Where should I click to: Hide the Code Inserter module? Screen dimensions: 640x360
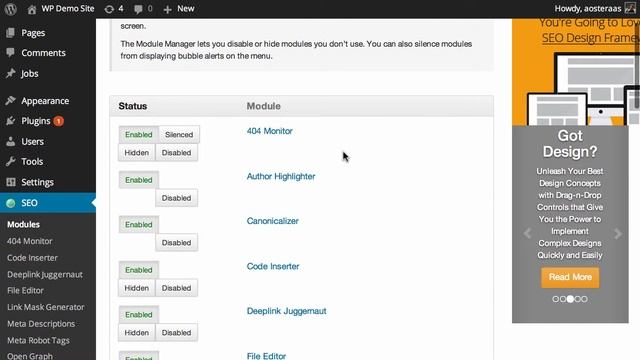tap(137, 288)
